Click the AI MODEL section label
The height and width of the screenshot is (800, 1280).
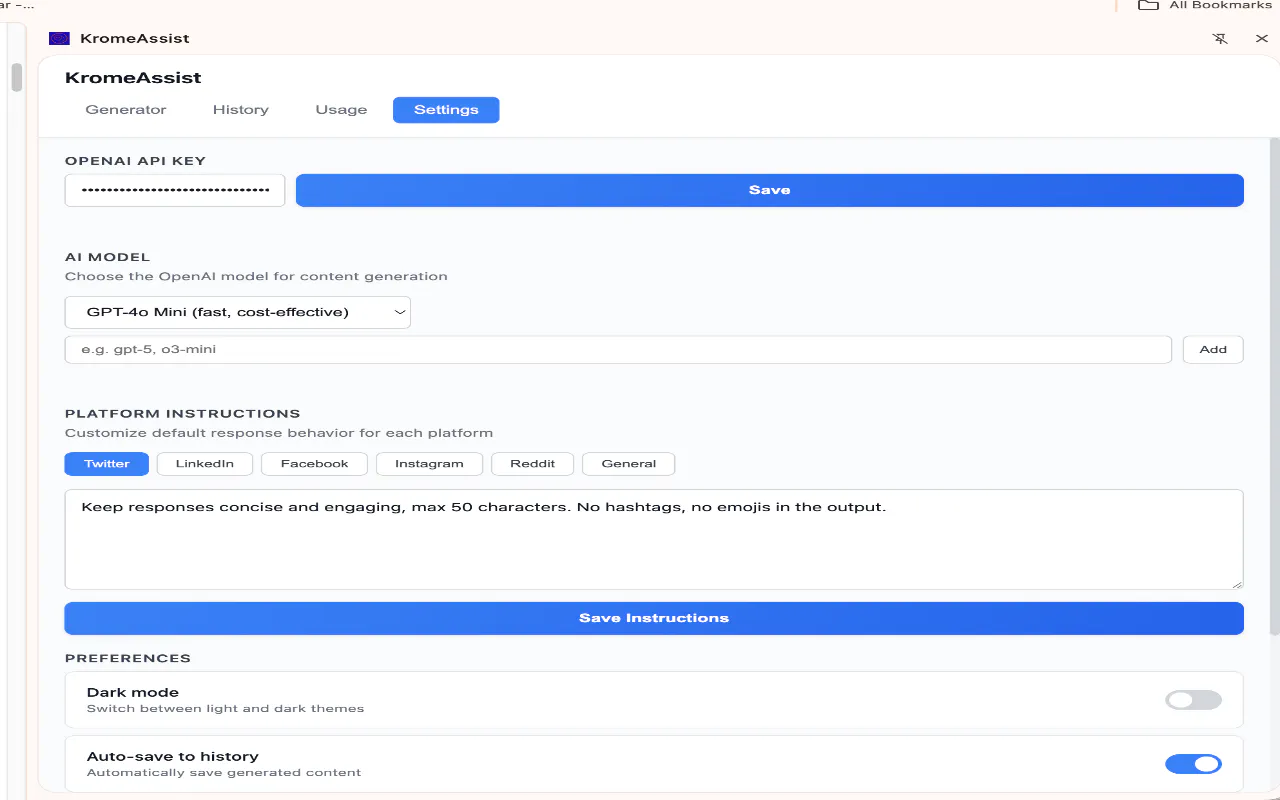coord(107,257)
